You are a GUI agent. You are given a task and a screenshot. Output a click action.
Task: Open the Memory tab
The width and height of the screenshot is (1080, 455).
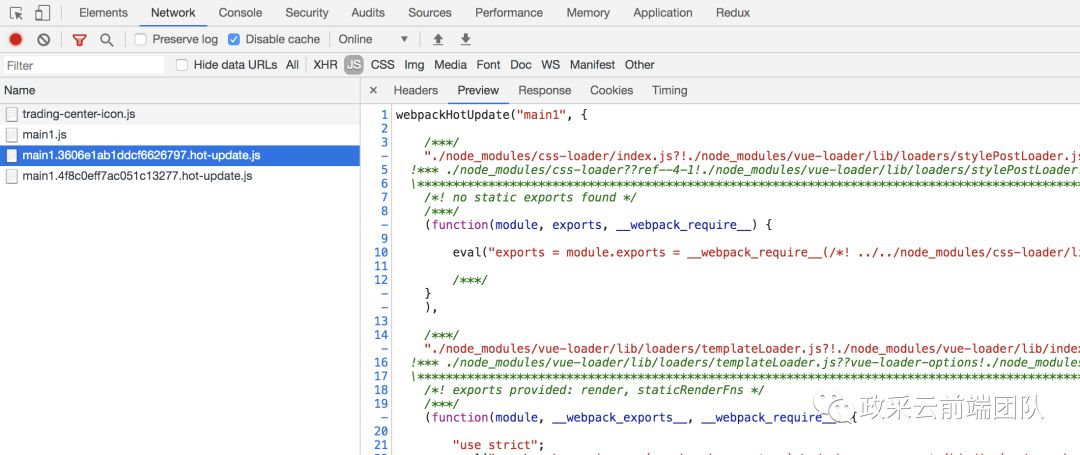pyautogui.click(x=588, y=12)
